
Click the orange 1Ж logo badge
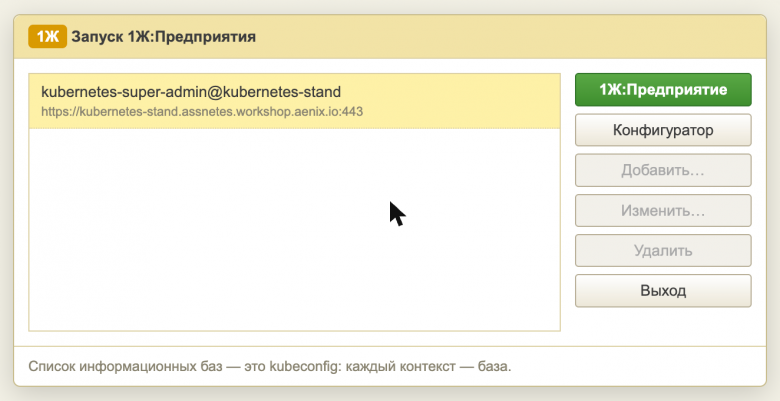pos(47,37)
